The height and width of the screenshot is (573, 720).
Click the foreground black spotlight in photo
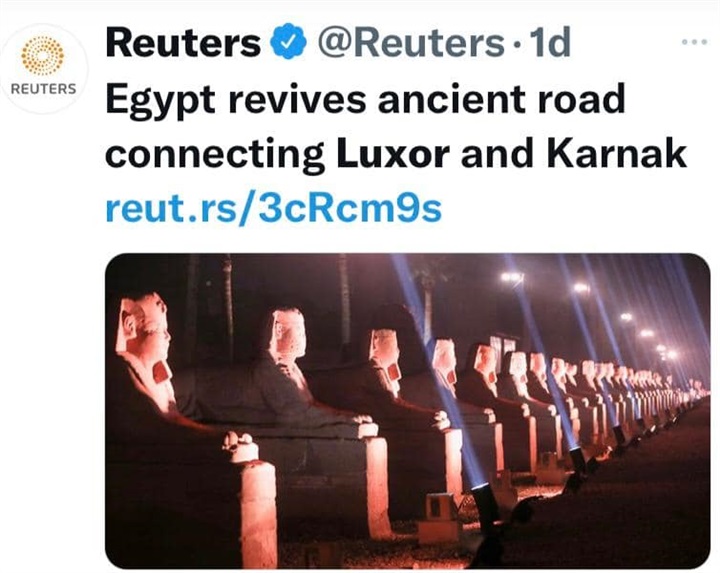pyautogui.click(x=484, y=505)
